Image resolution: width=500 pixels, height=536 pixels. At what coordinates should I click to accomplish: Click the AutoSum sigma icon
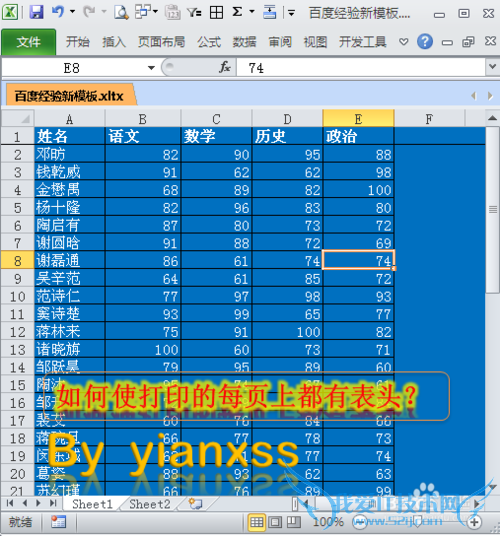(x=237, y=12)
